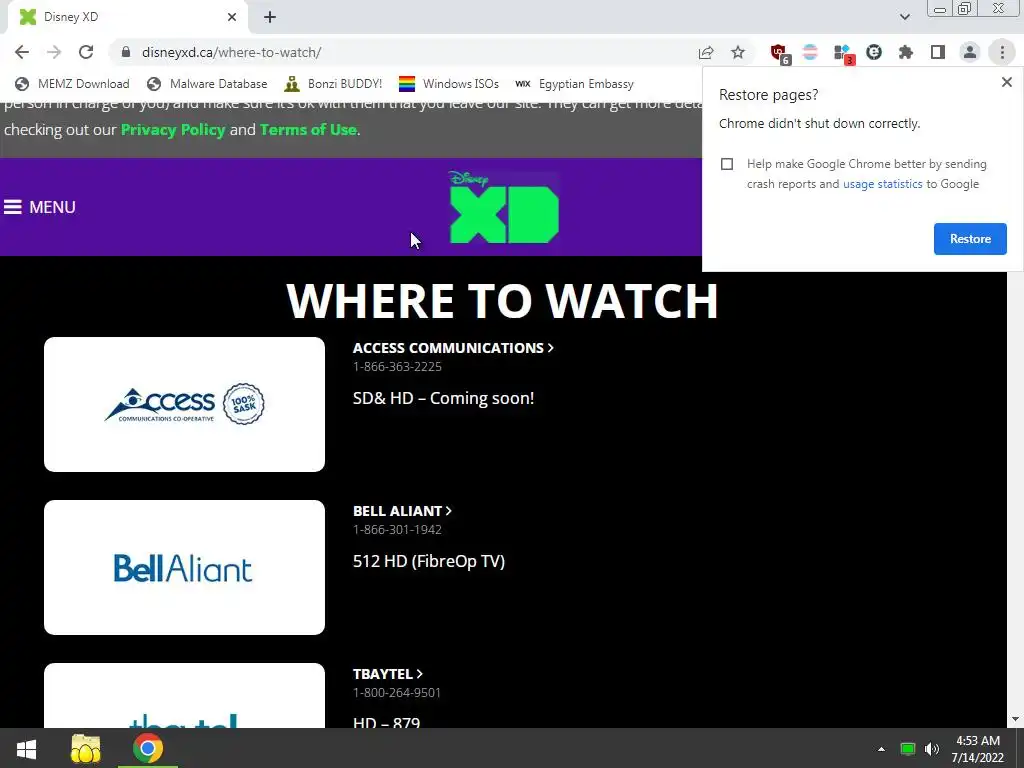The height and width of the screenshot is (768, 1024).
Task: Click the 'SD& HD – Coming soon!' text
Action: coord(443,398)
